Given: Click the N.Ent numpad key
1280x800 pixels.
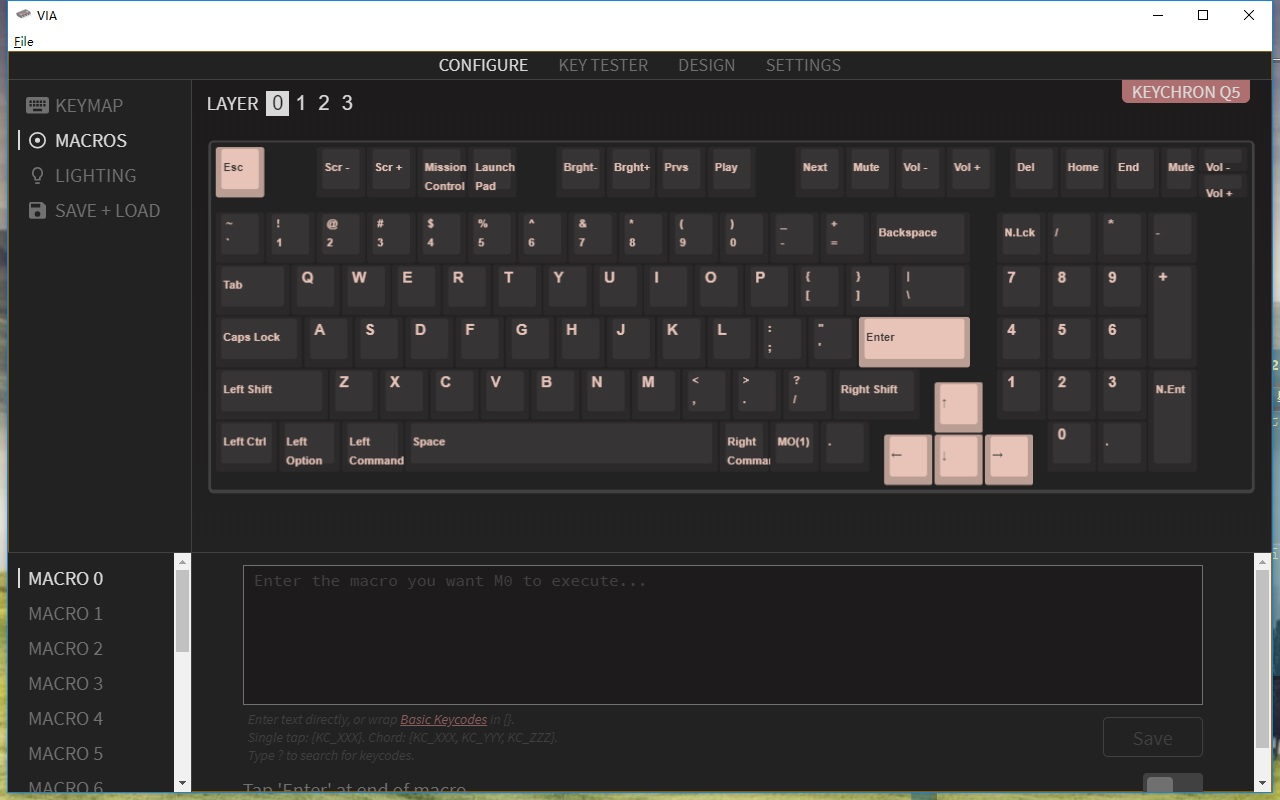Looking at the screenshot, I should 1173,420.
